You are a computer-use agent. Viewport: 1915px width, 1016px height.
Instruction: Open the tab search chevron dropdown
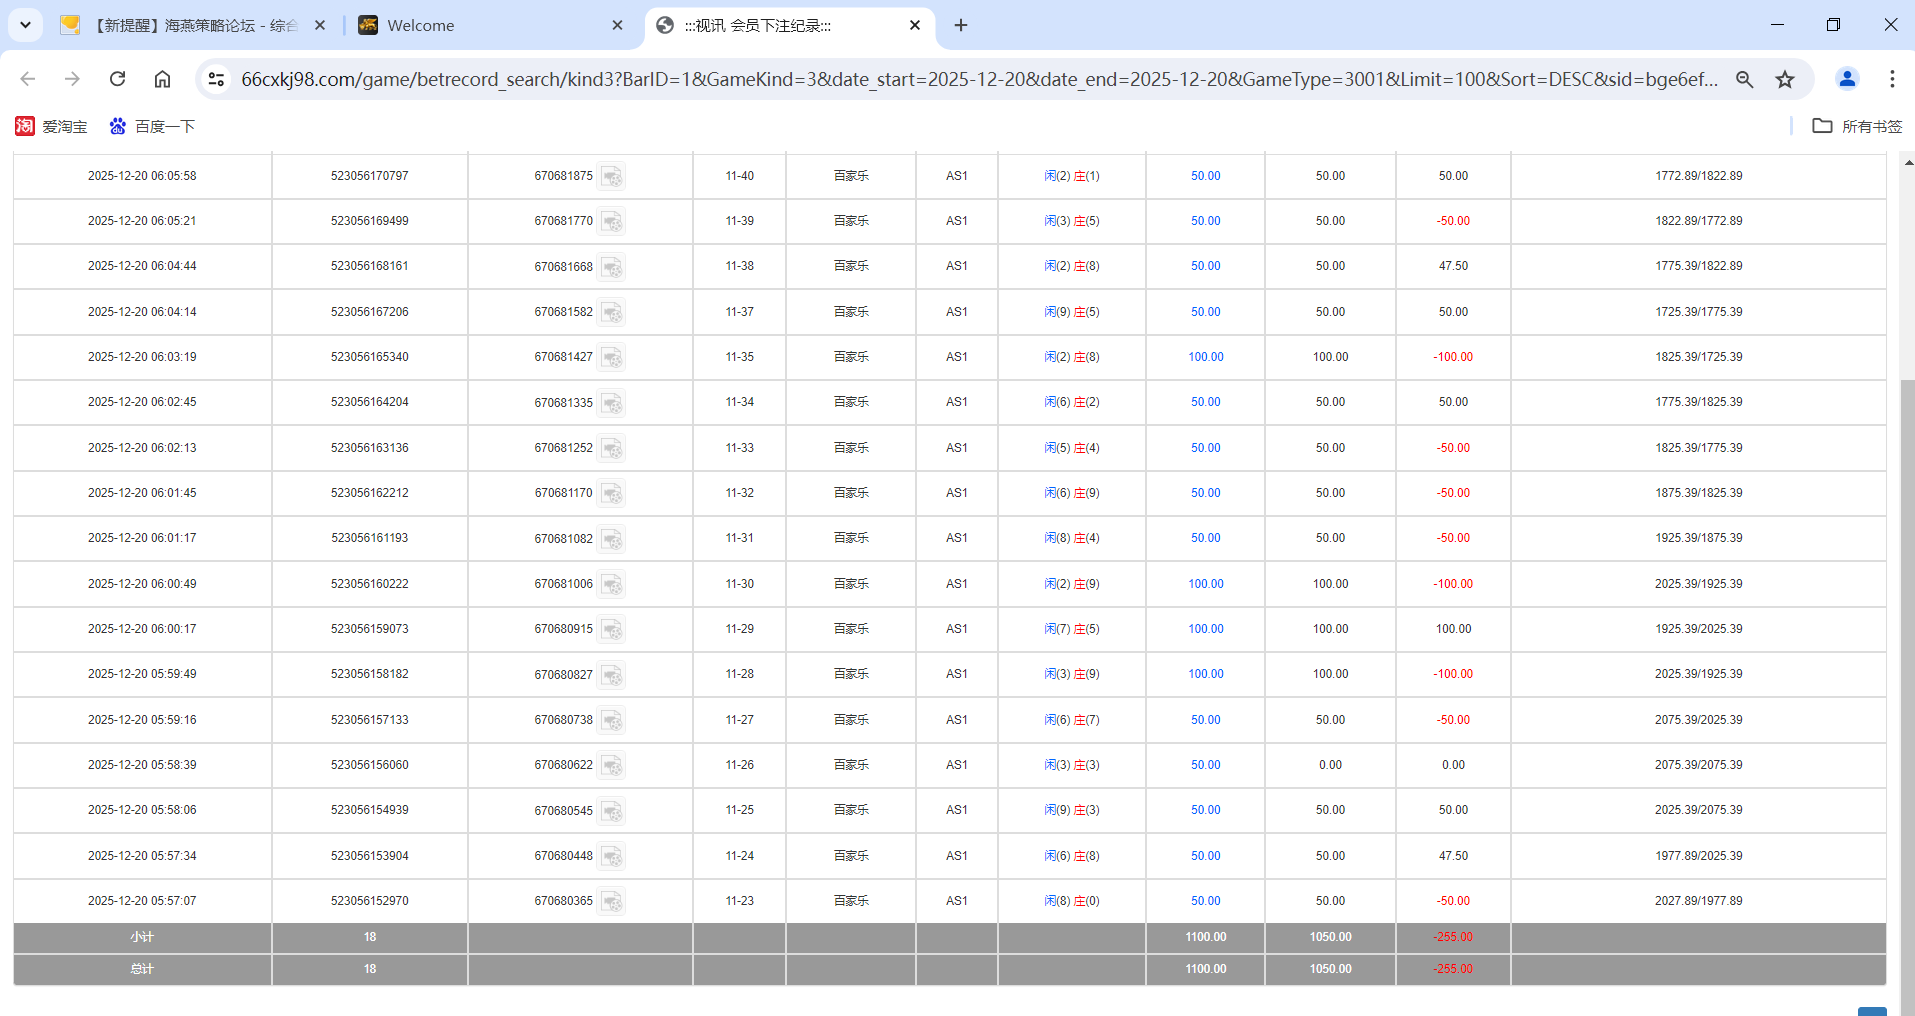click(x=25, y=25)
